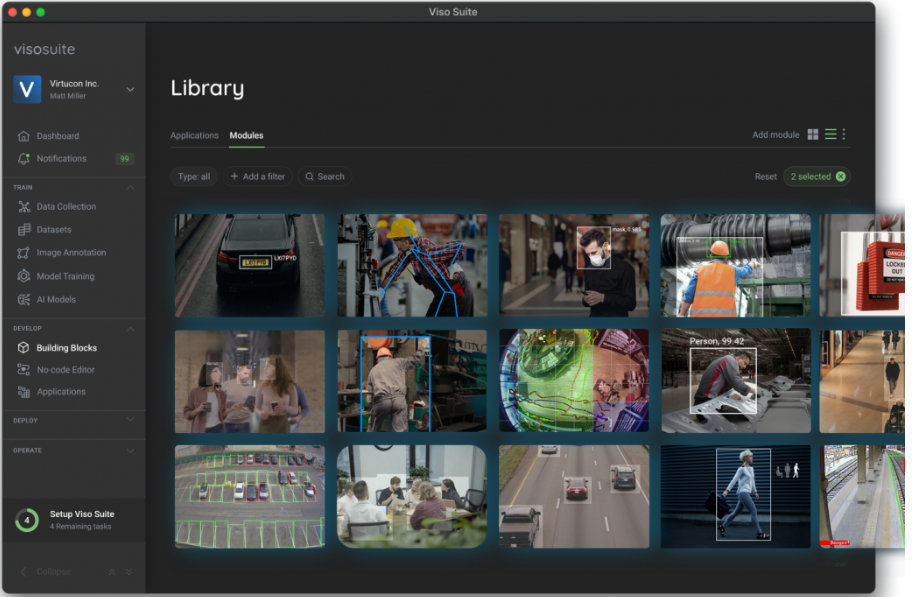Collapse the DEVELOP section
This screenshot has width=912, height=597.
click(x=130, y=329)
